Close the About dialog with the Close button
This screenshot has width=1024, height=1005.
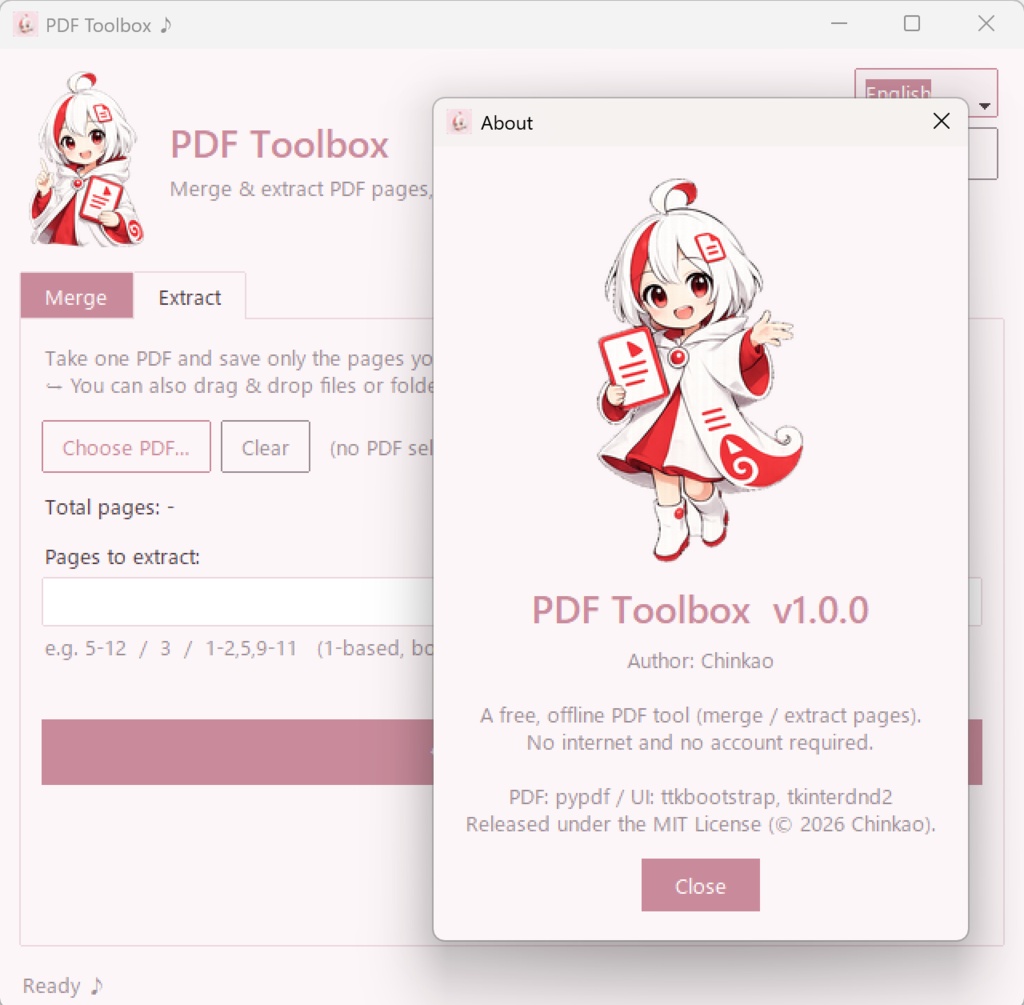[700, 885]
